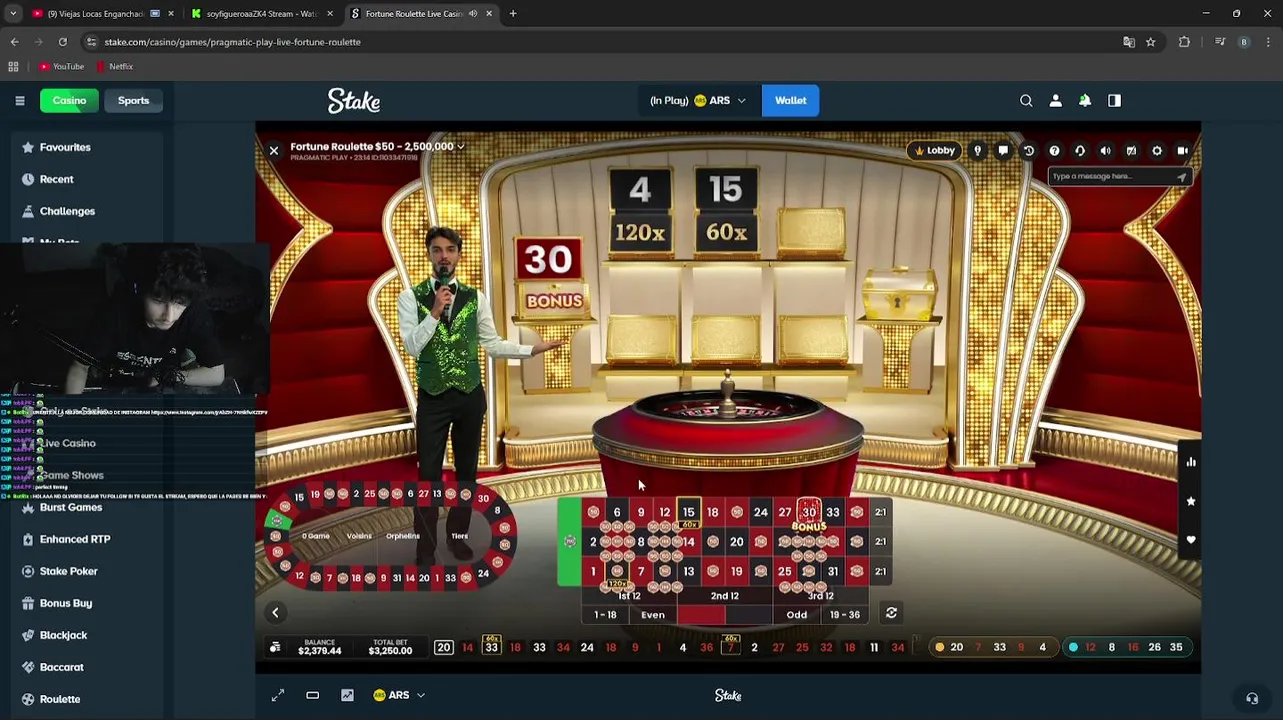The width and height of the screenshot is (1283, 720).
Task: Expand Fortune Roulette table limits dropdown
Action: tap(378, 146)
